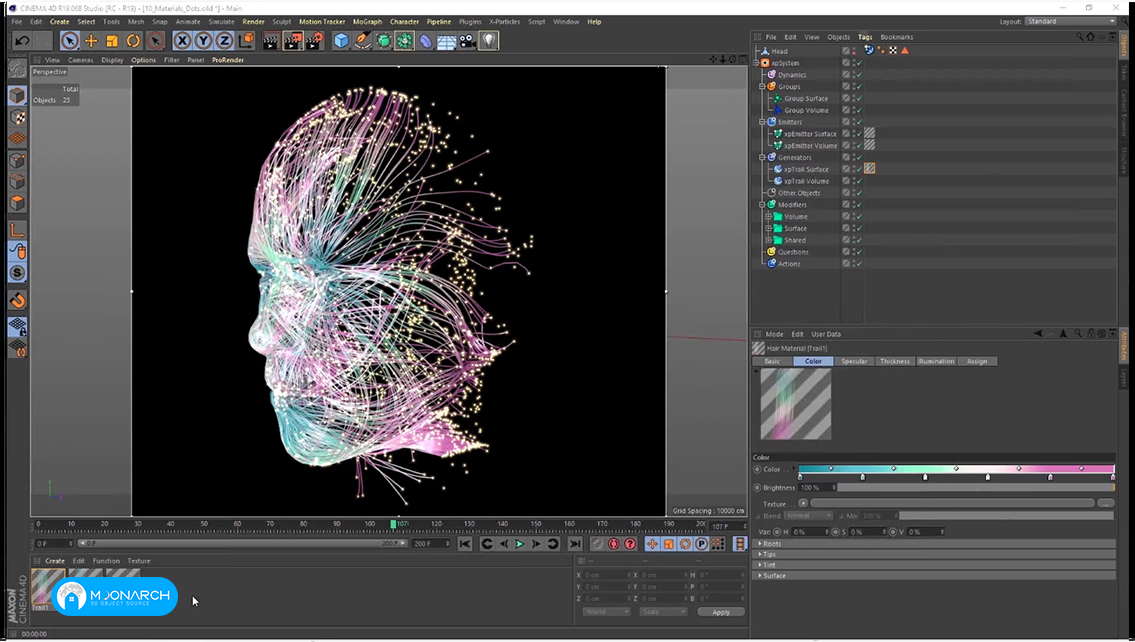
Task: Click on the Color gradient bar
Action: (956, 469)
